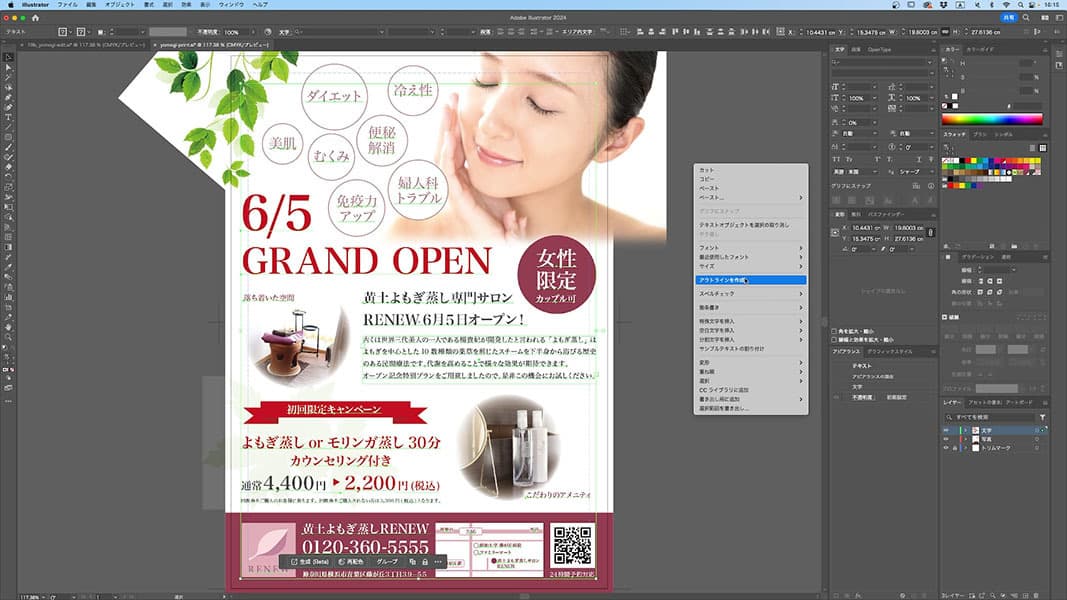This screenshot has height=600, width=1067.
Task: Hide the 文字 layer with its eye icon
Action: tap(946, 429)
